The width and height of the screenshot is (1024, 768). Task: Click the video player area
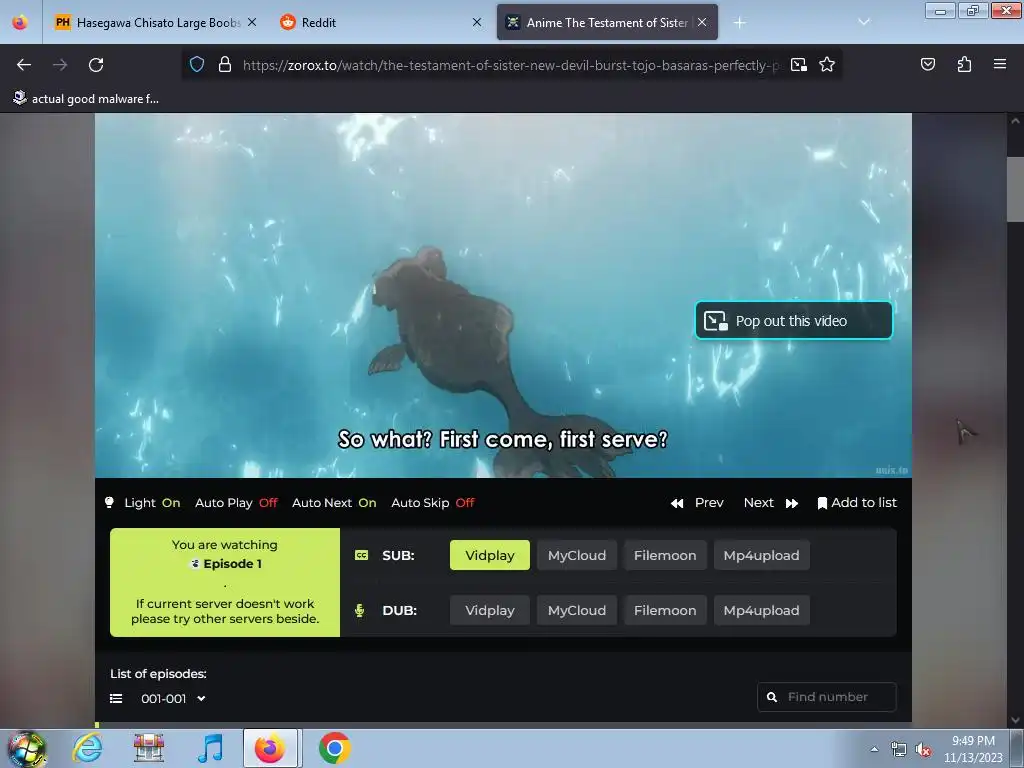(x=503, y=295)
